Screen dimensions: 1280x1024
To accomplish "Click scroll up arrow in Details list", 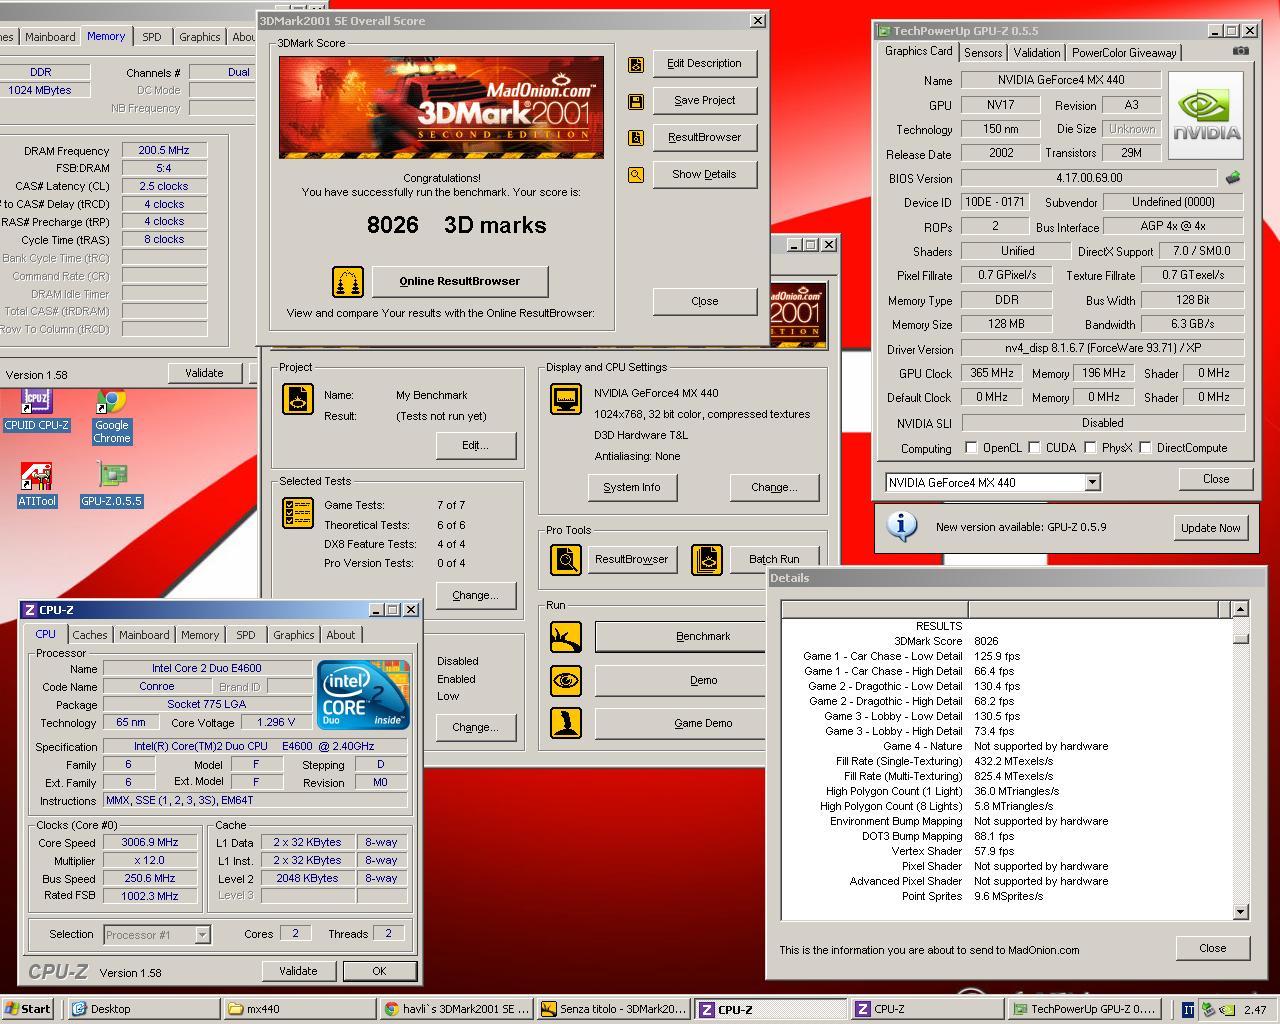I will pyautogui.click(x=1240, y=609).
